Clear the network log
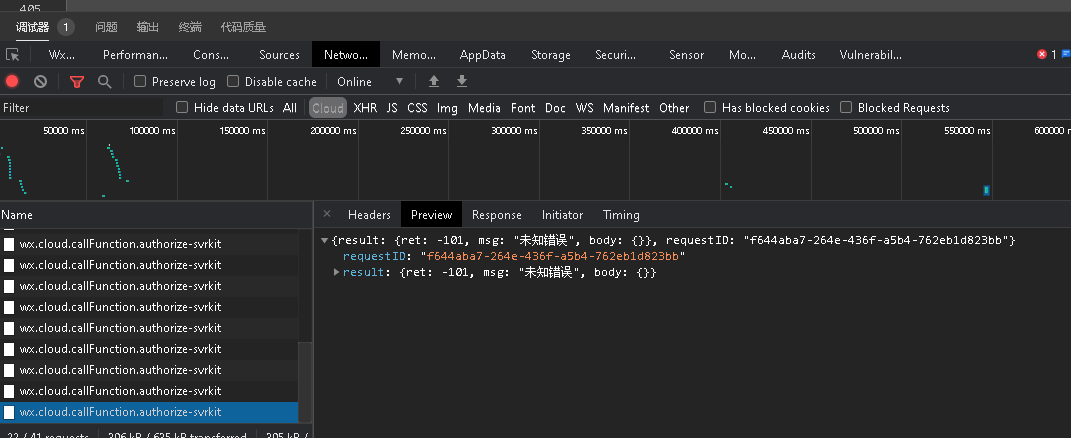The height and width of the screenshot is (438, 1071). coord(40,82)
